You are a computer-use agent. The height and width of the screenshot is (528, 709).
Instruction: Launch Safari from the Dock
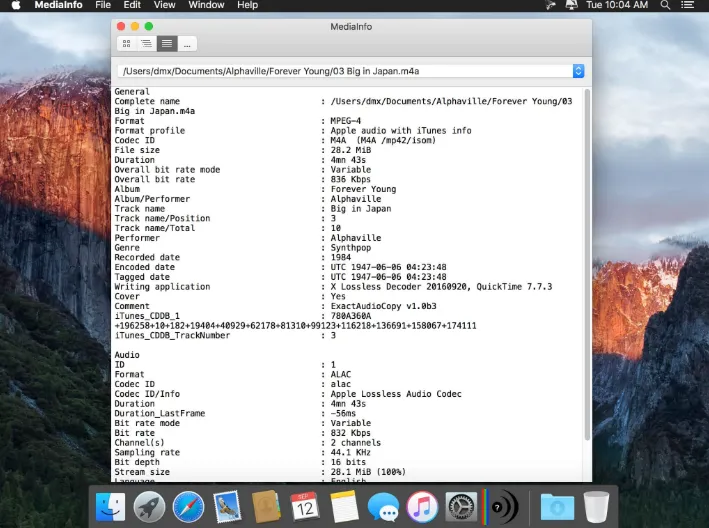(188, 507)
